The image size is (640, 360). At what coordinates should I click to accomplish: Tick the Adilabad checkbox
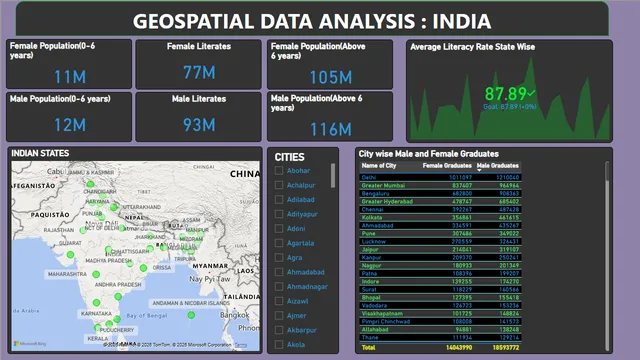(x=279, y=200)
